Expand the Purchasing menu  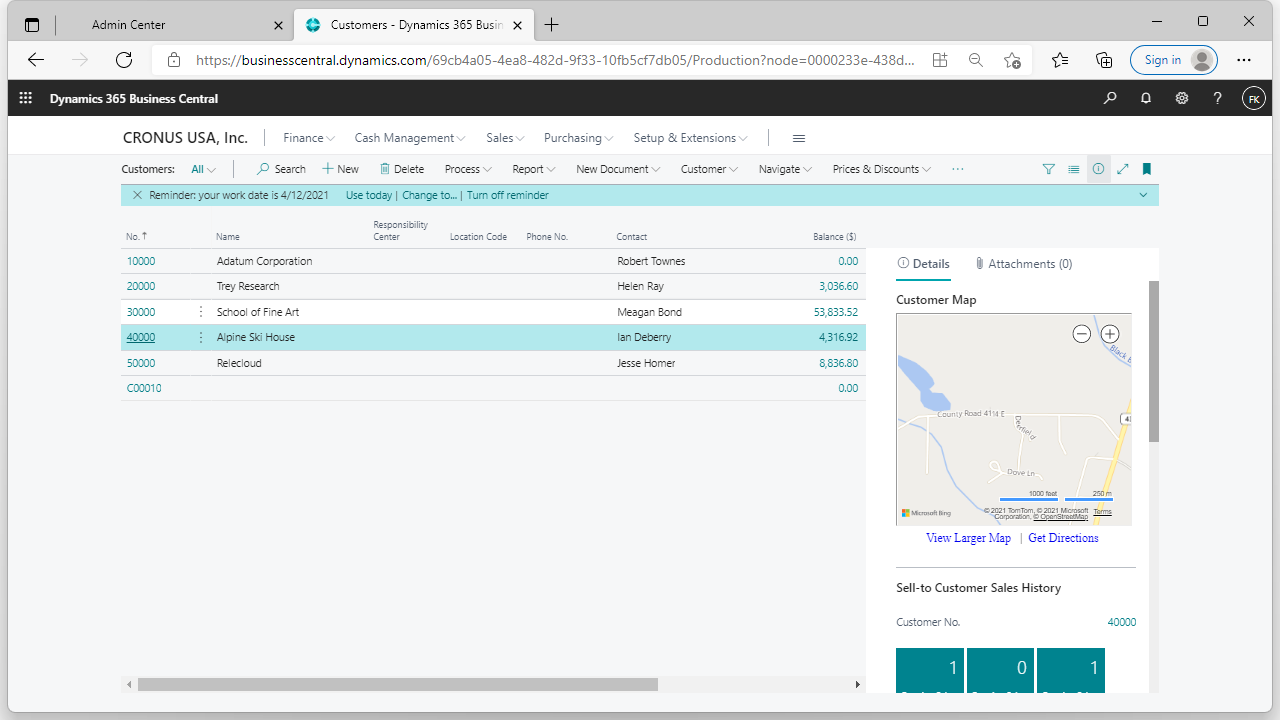[x=579, y=138]
